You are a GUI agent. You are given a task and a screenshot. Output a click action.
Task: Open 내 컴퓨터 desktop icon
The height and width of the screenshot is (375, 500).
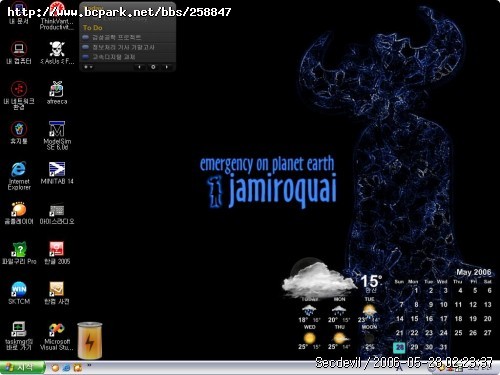point(19,53)
